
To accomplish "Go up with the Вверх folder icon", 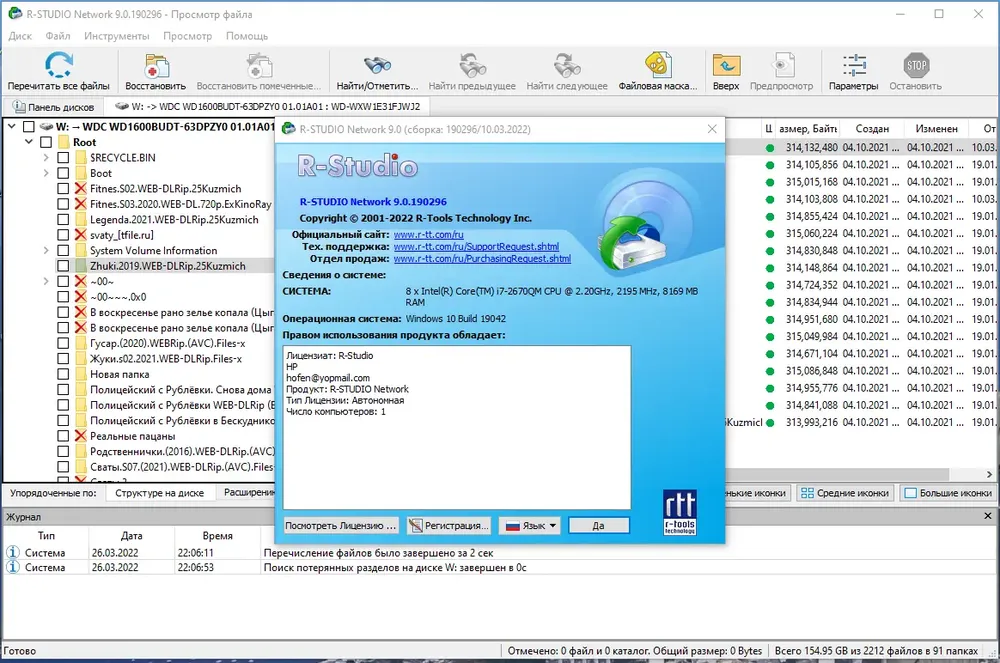I will tap(726, 66).
